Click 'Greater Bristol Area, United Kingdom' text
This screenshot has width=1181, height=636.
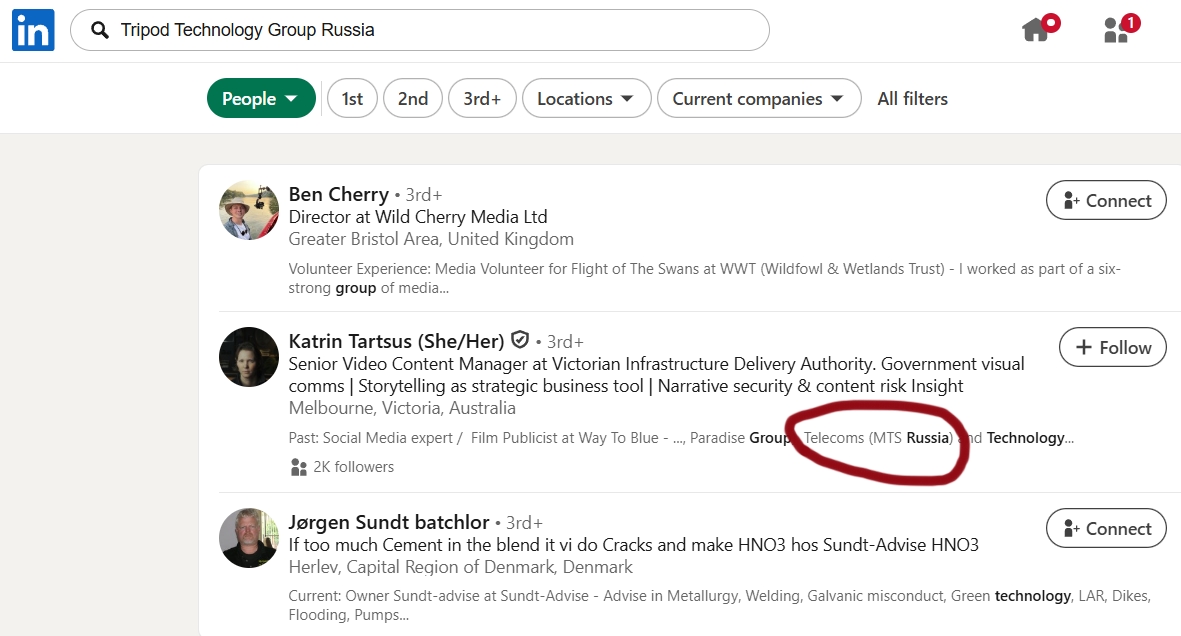431,240
